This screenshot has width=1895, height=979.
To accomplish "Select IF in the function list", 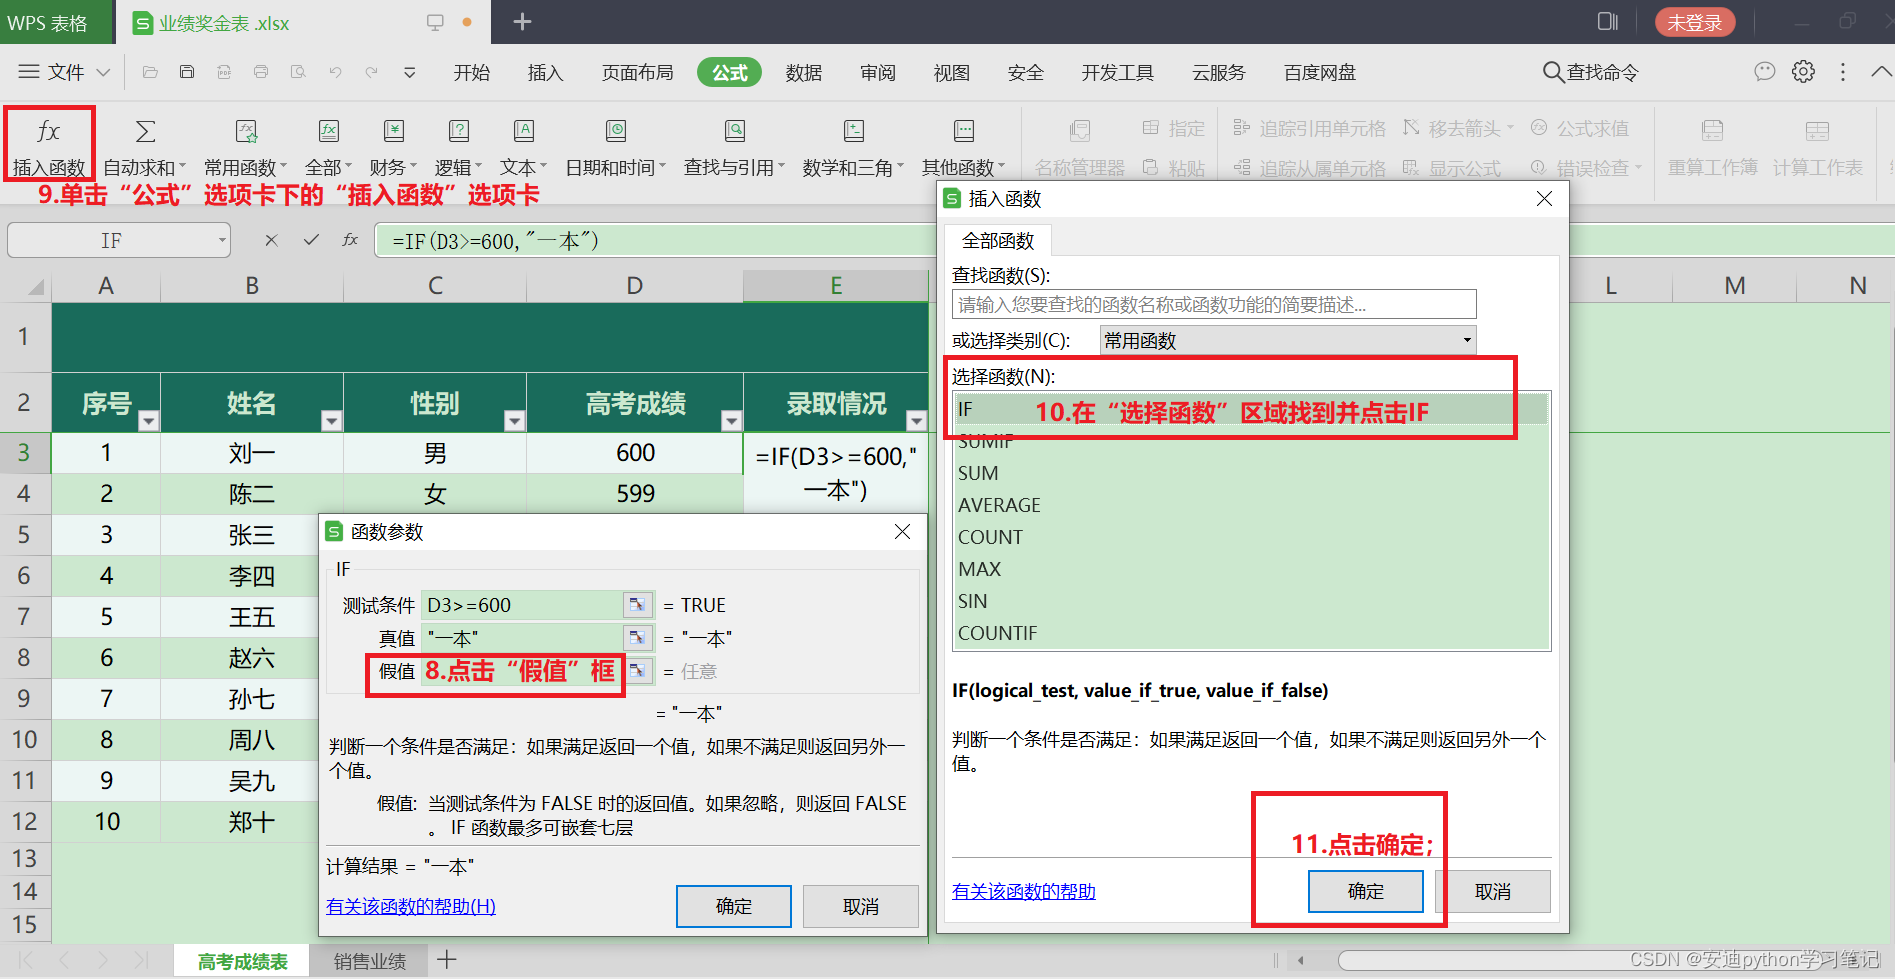I will point(1250,409).
